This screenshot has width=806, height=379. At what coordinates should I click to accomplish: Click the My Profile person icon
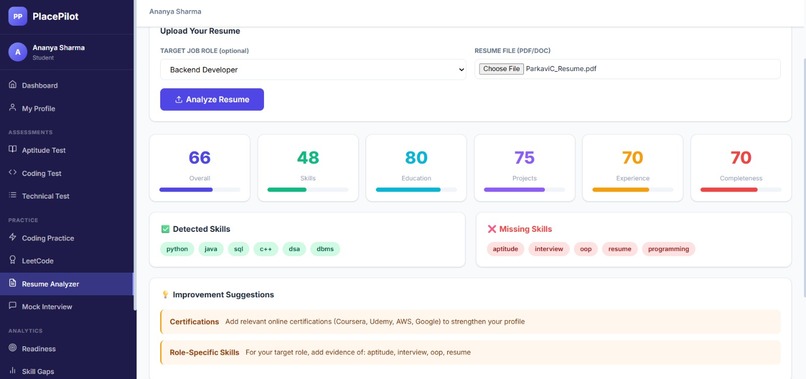coord(13,108)
